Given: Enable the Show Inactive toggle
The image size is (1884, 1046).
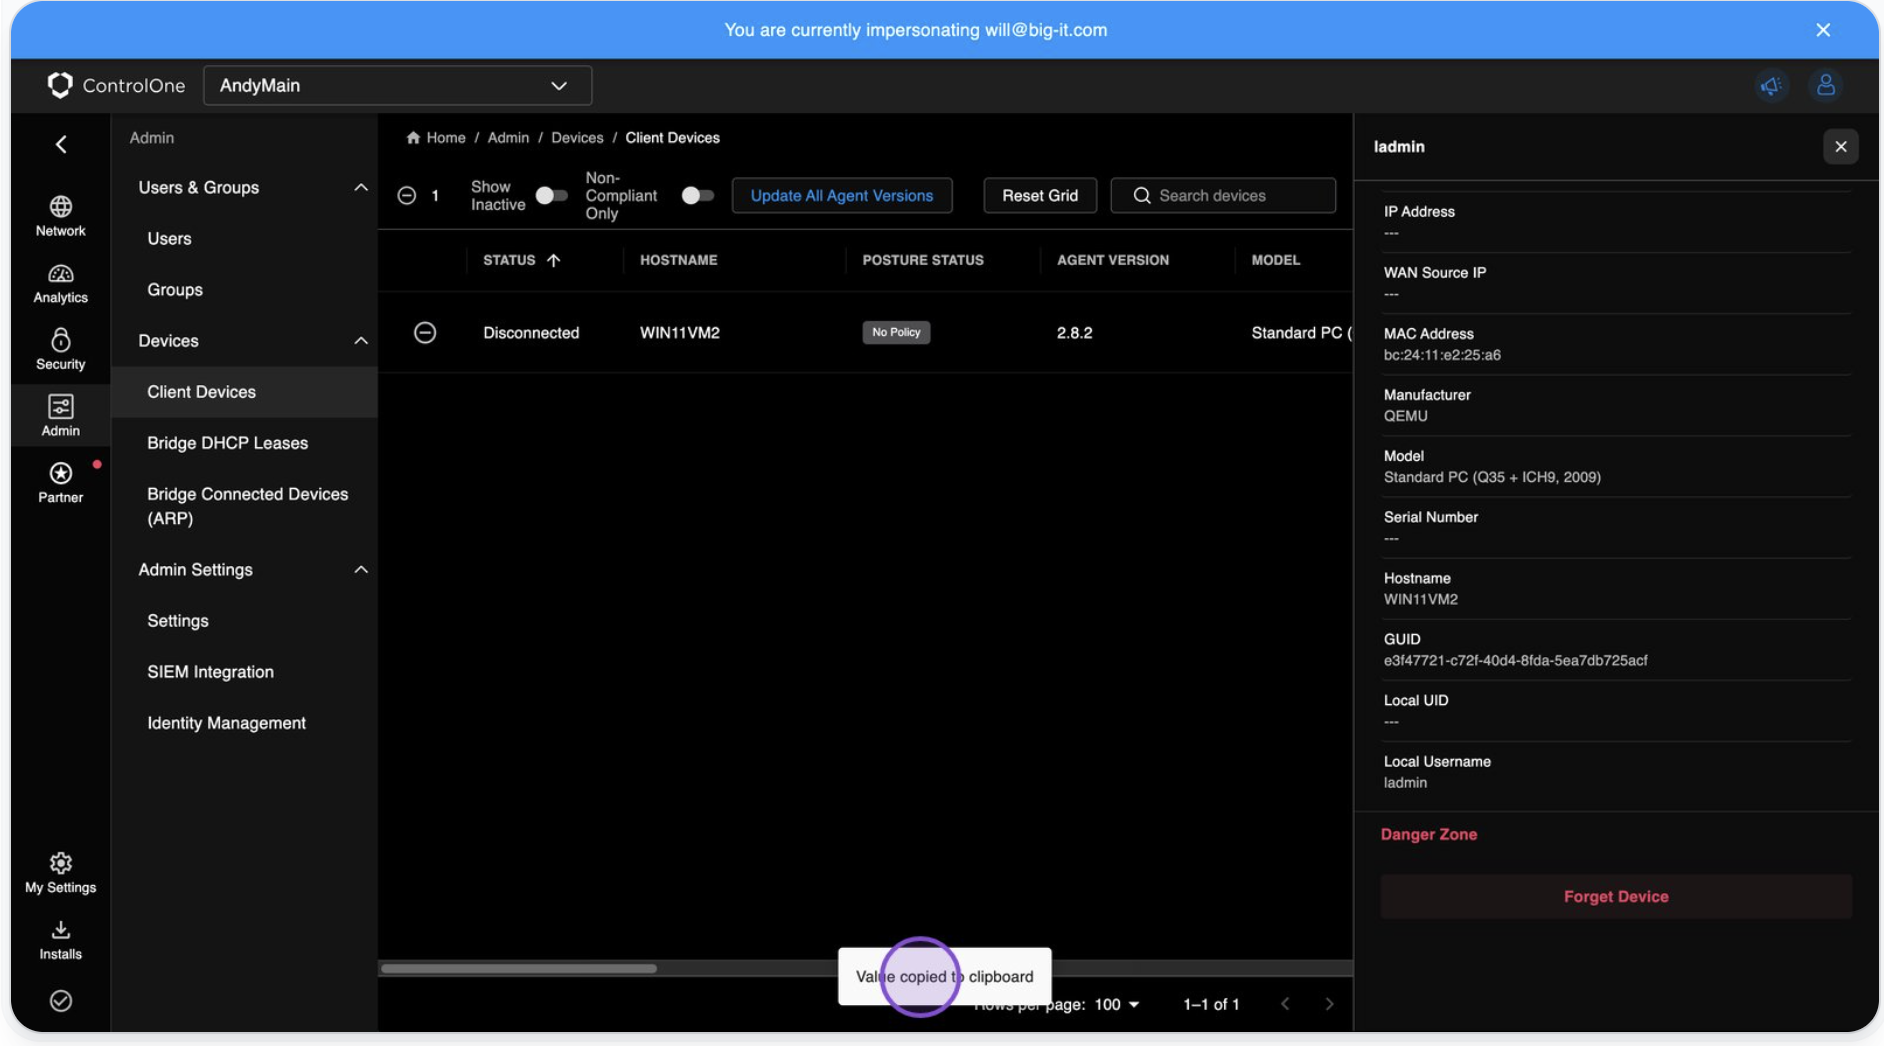Looking at the screenshot, I should pos(551,196).
